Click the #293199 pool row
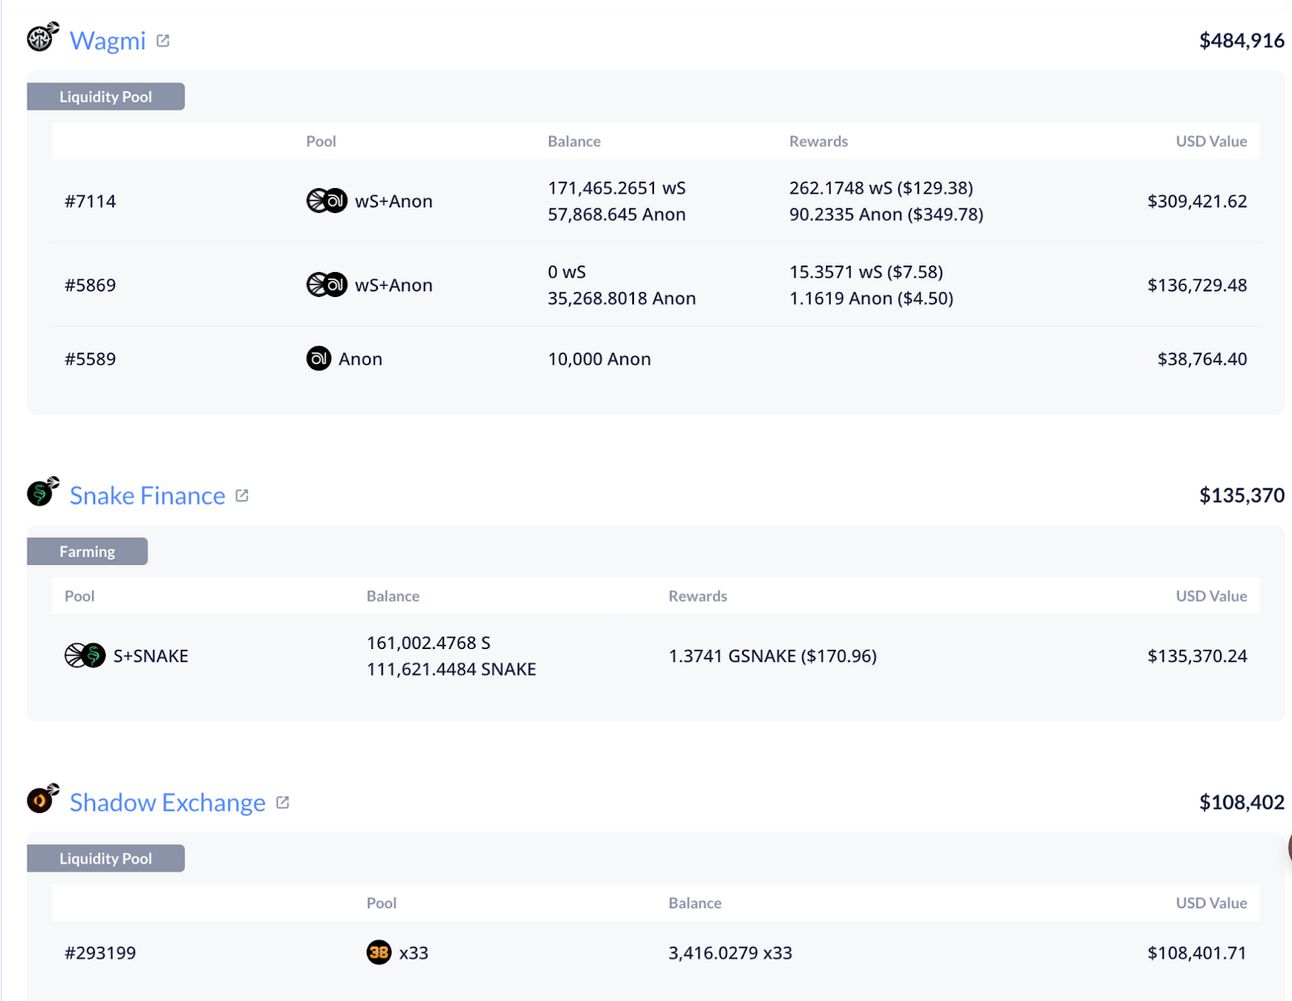This screenshot has height=1001, width=1292. [x=656, y=953]
